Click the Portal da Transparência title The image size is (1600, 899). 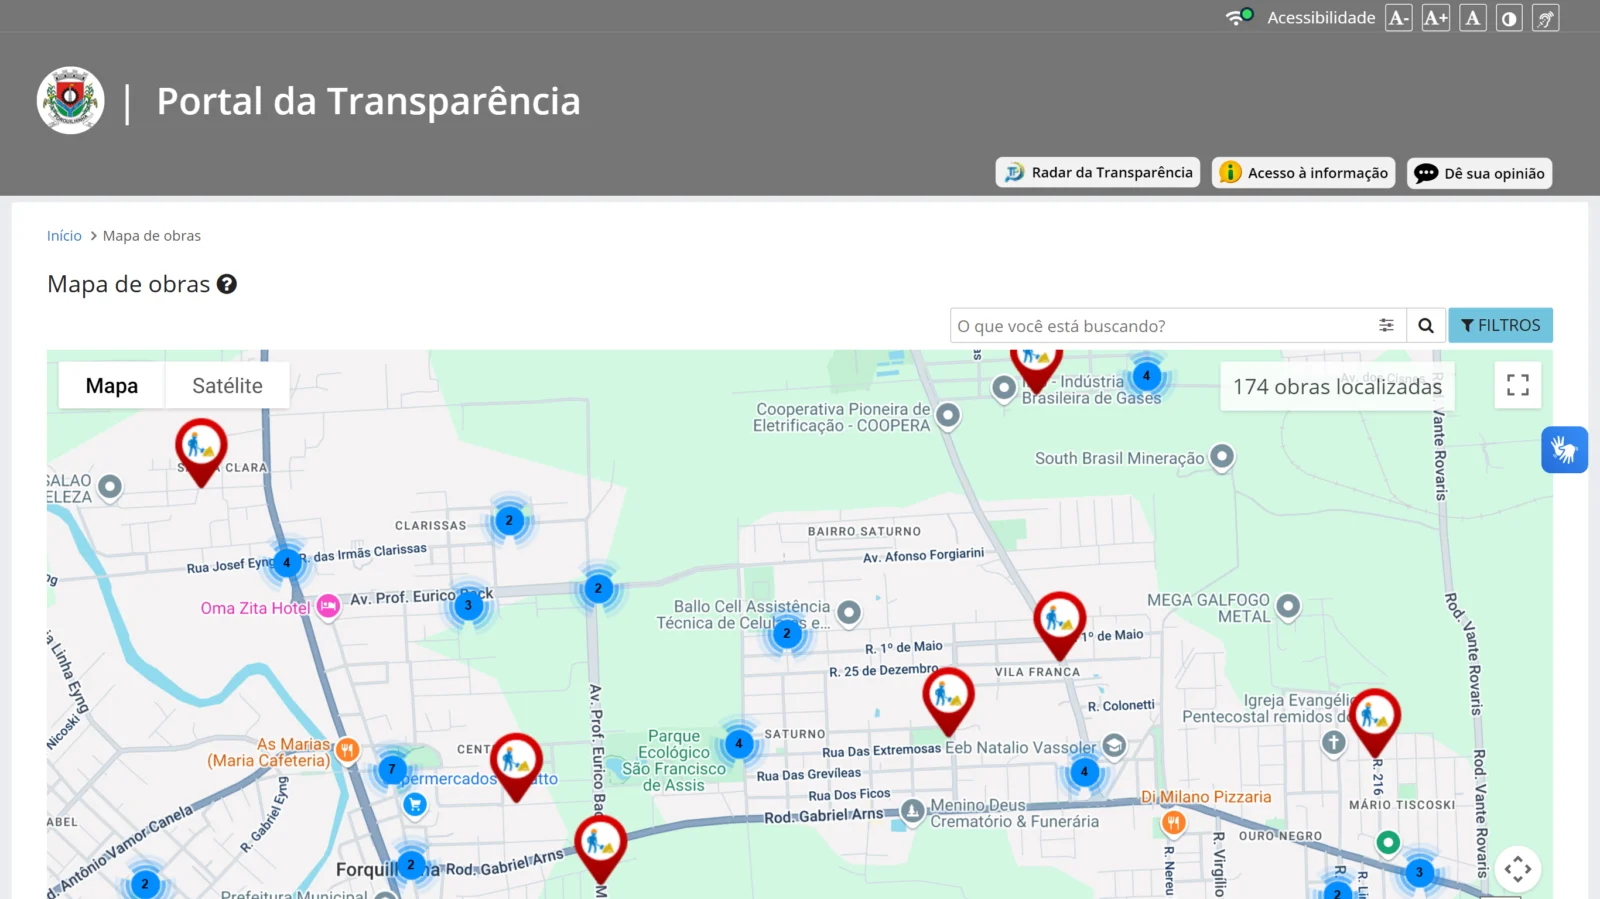(368, 101)
